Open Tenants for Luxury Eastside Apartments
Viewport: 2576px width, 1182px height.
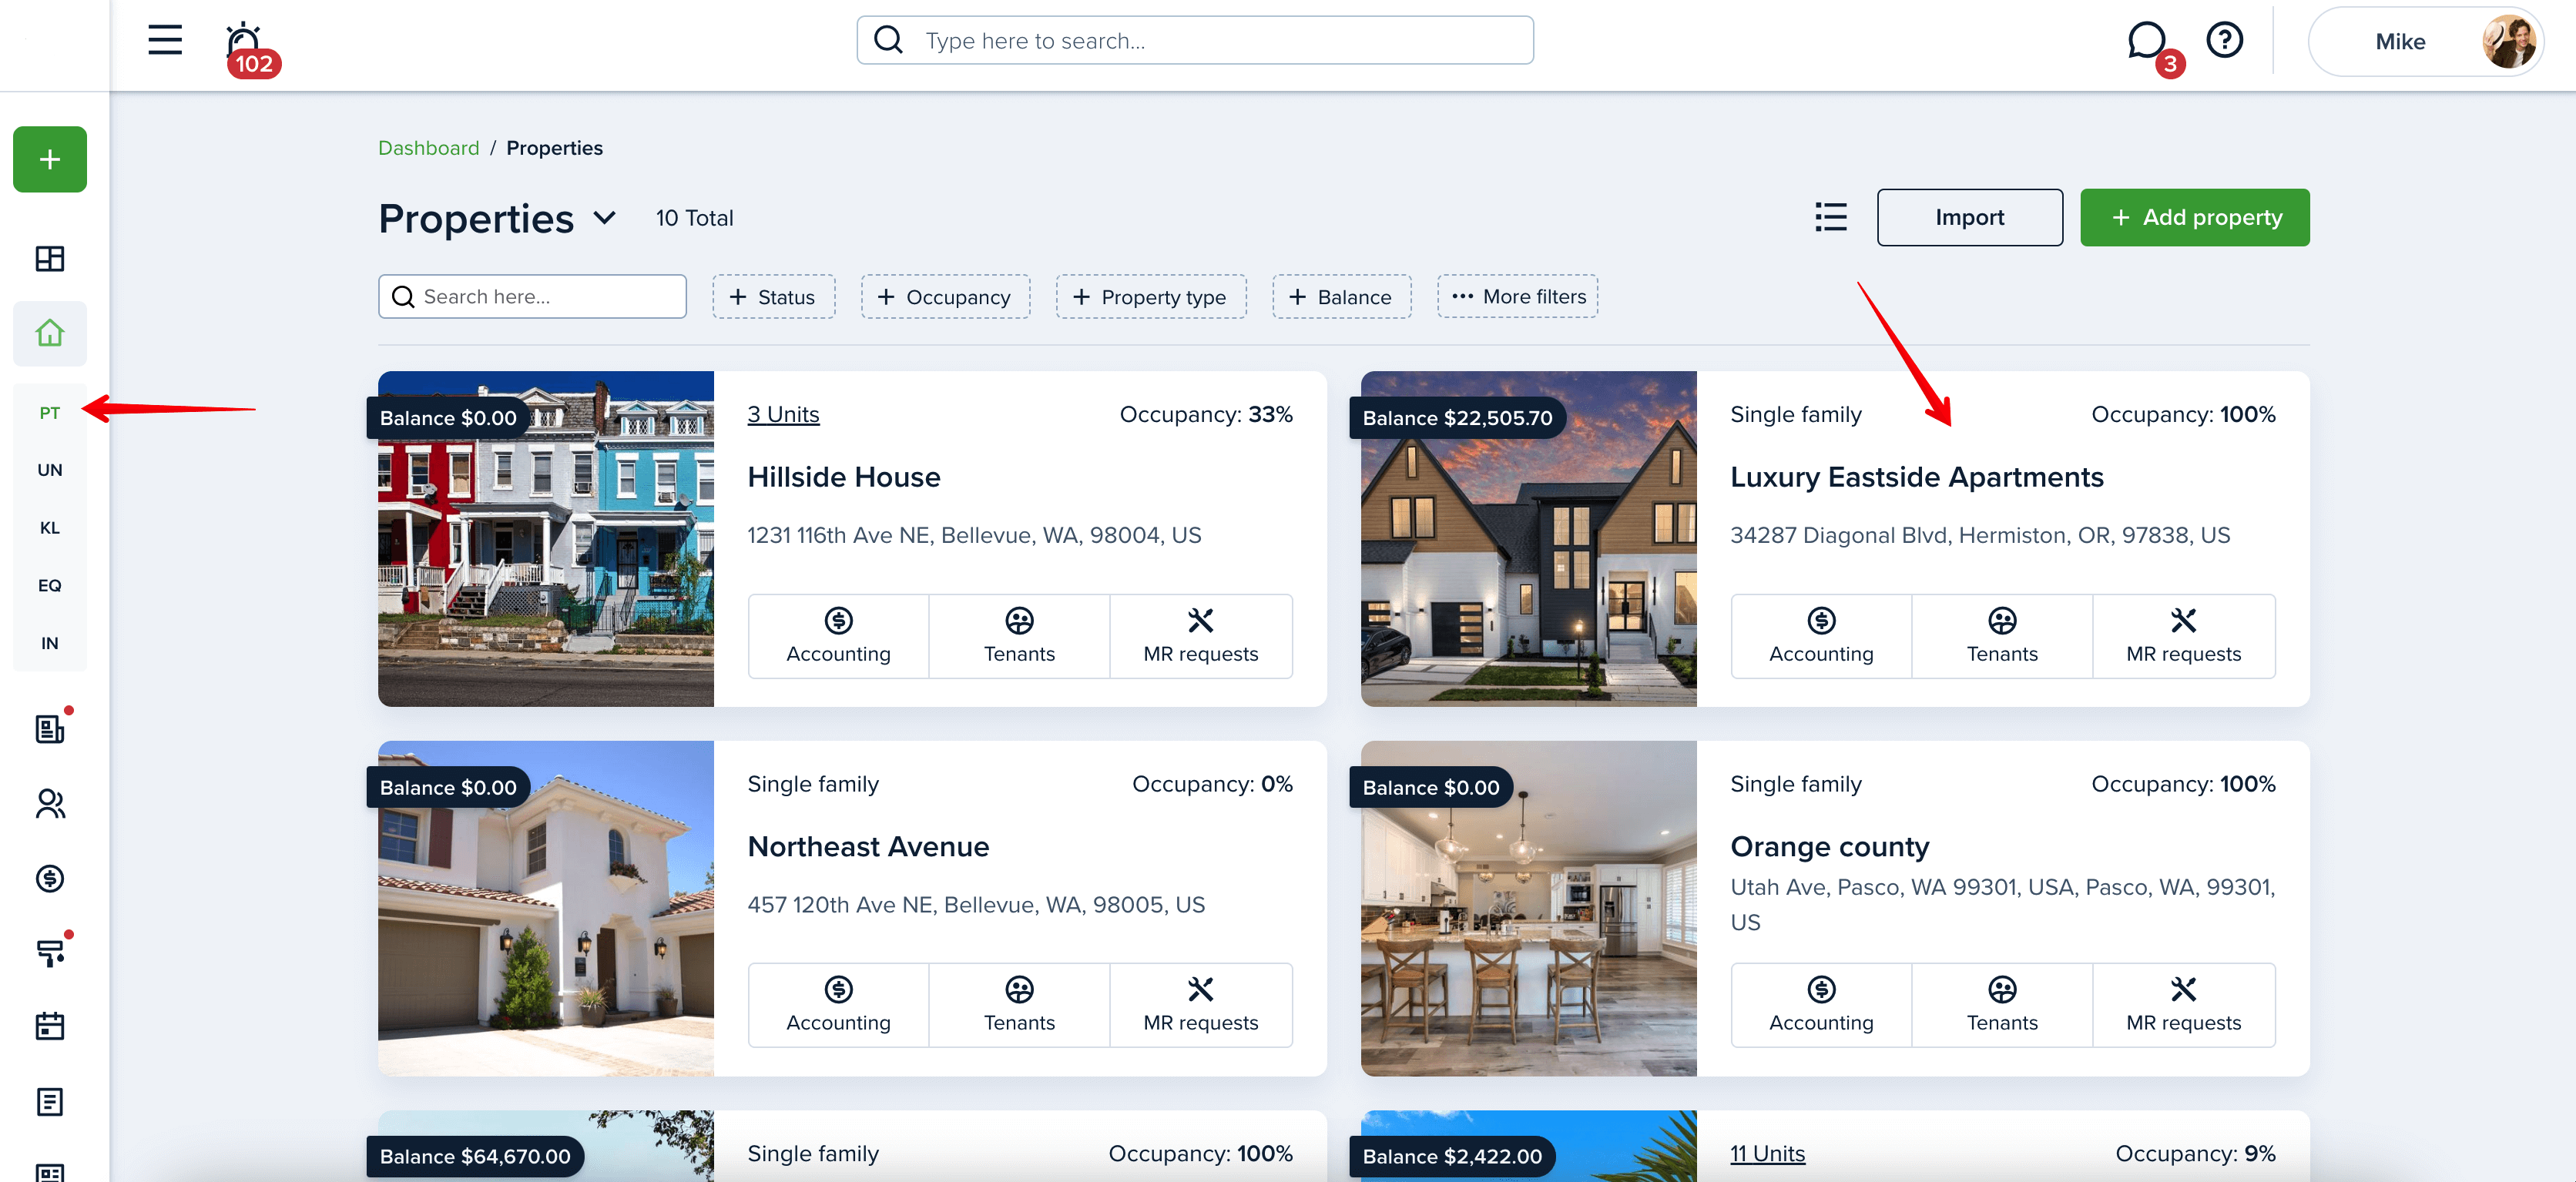2002,636
